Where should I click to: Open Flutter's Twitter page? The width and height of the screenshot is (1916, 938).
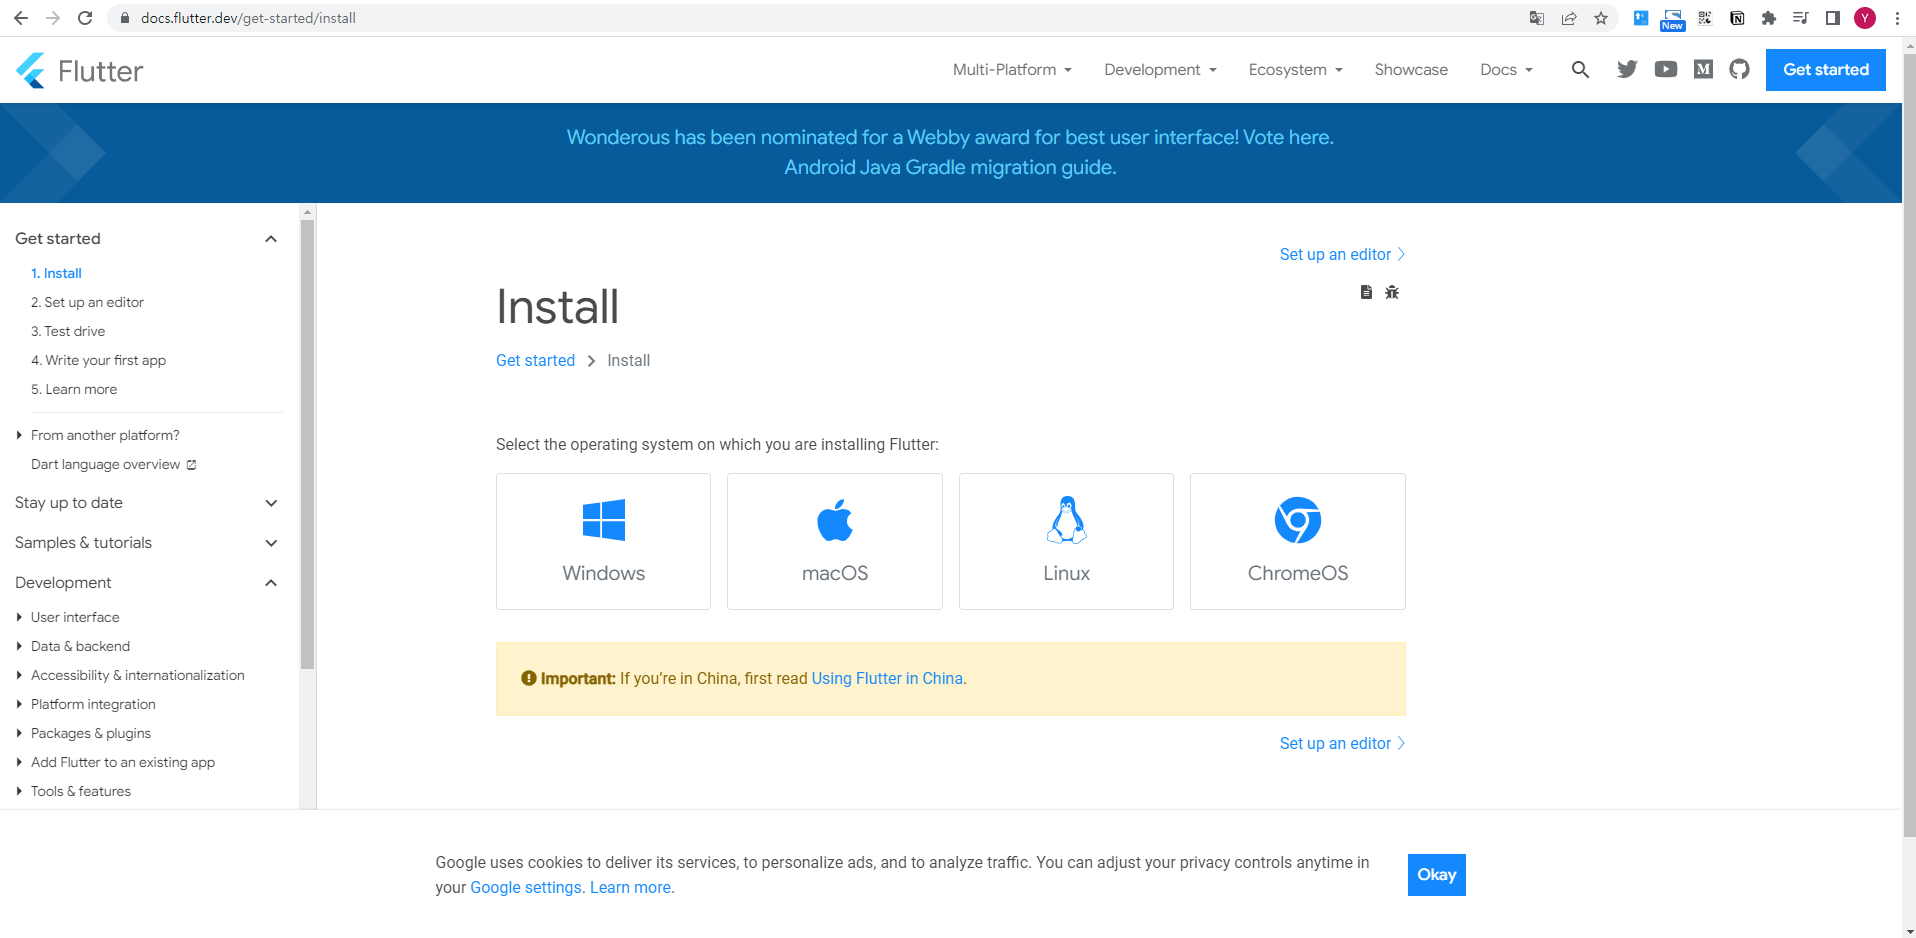(1627, 69)
